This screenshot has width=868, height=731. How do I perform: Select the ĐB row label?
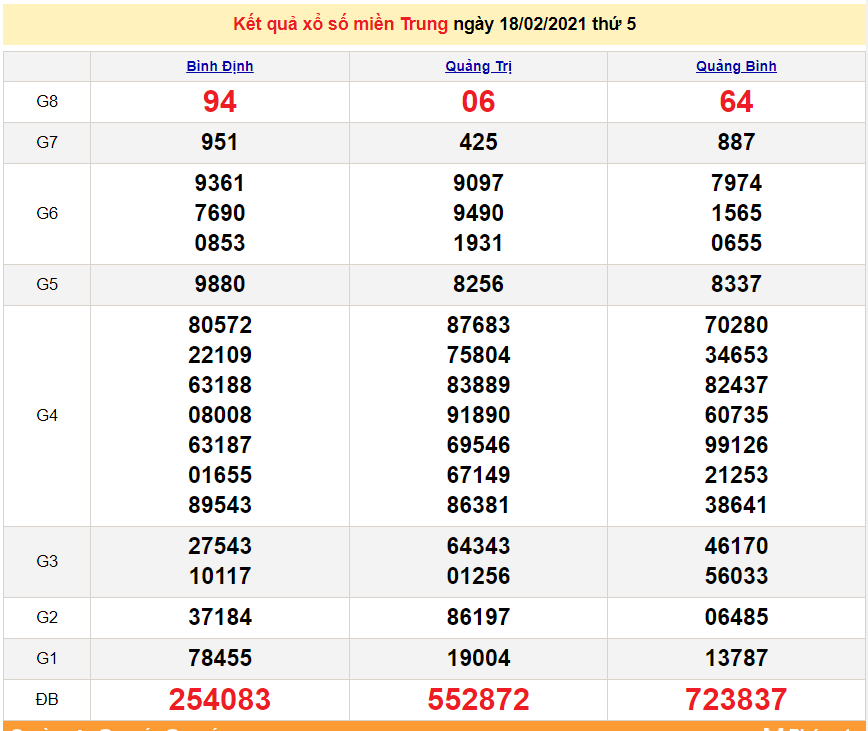pos(47,699)
